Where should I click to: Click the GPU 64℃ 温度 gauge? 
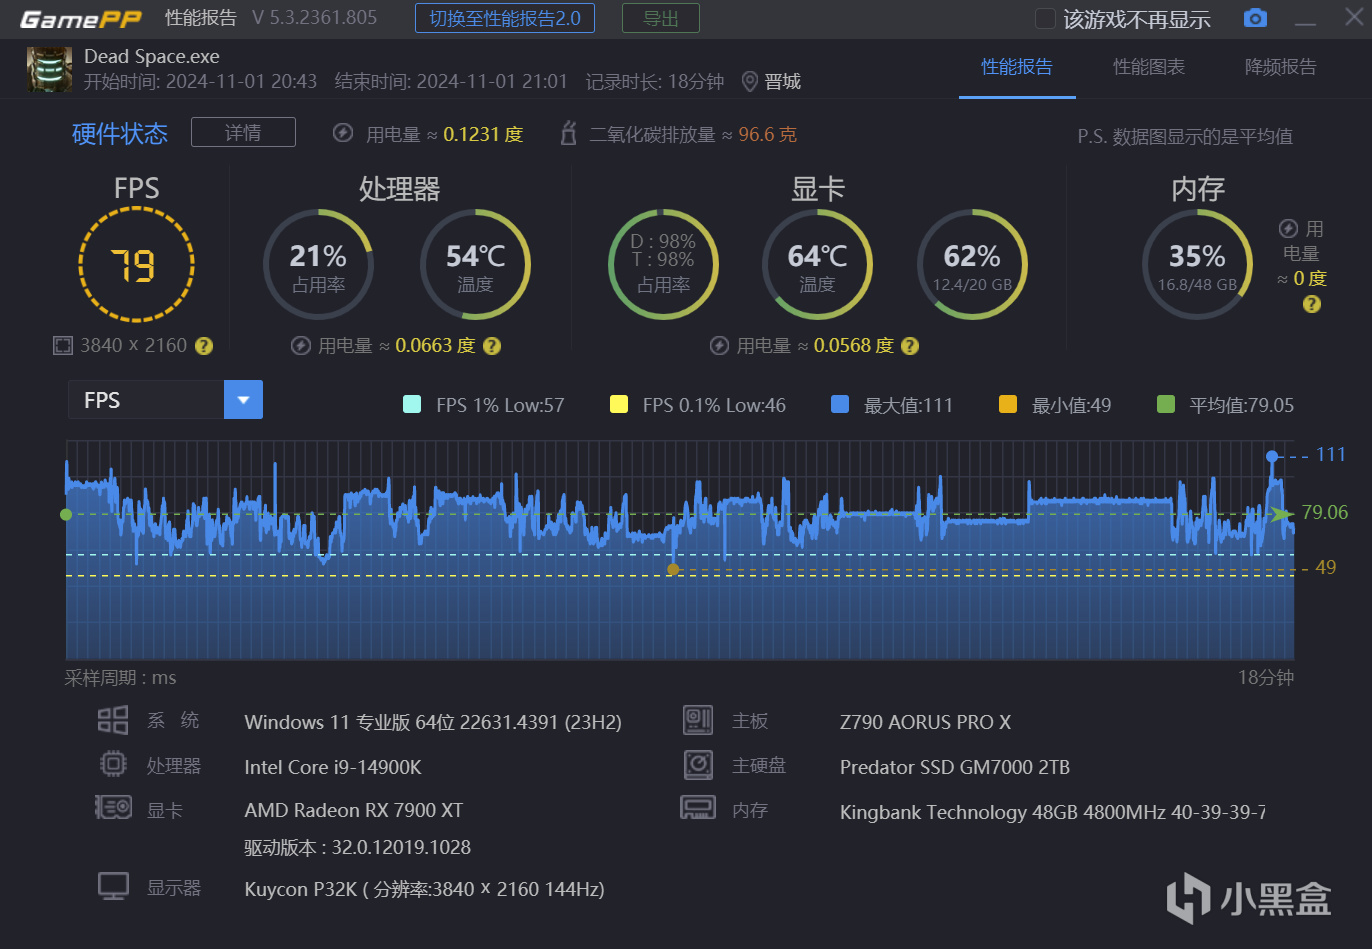817,265
